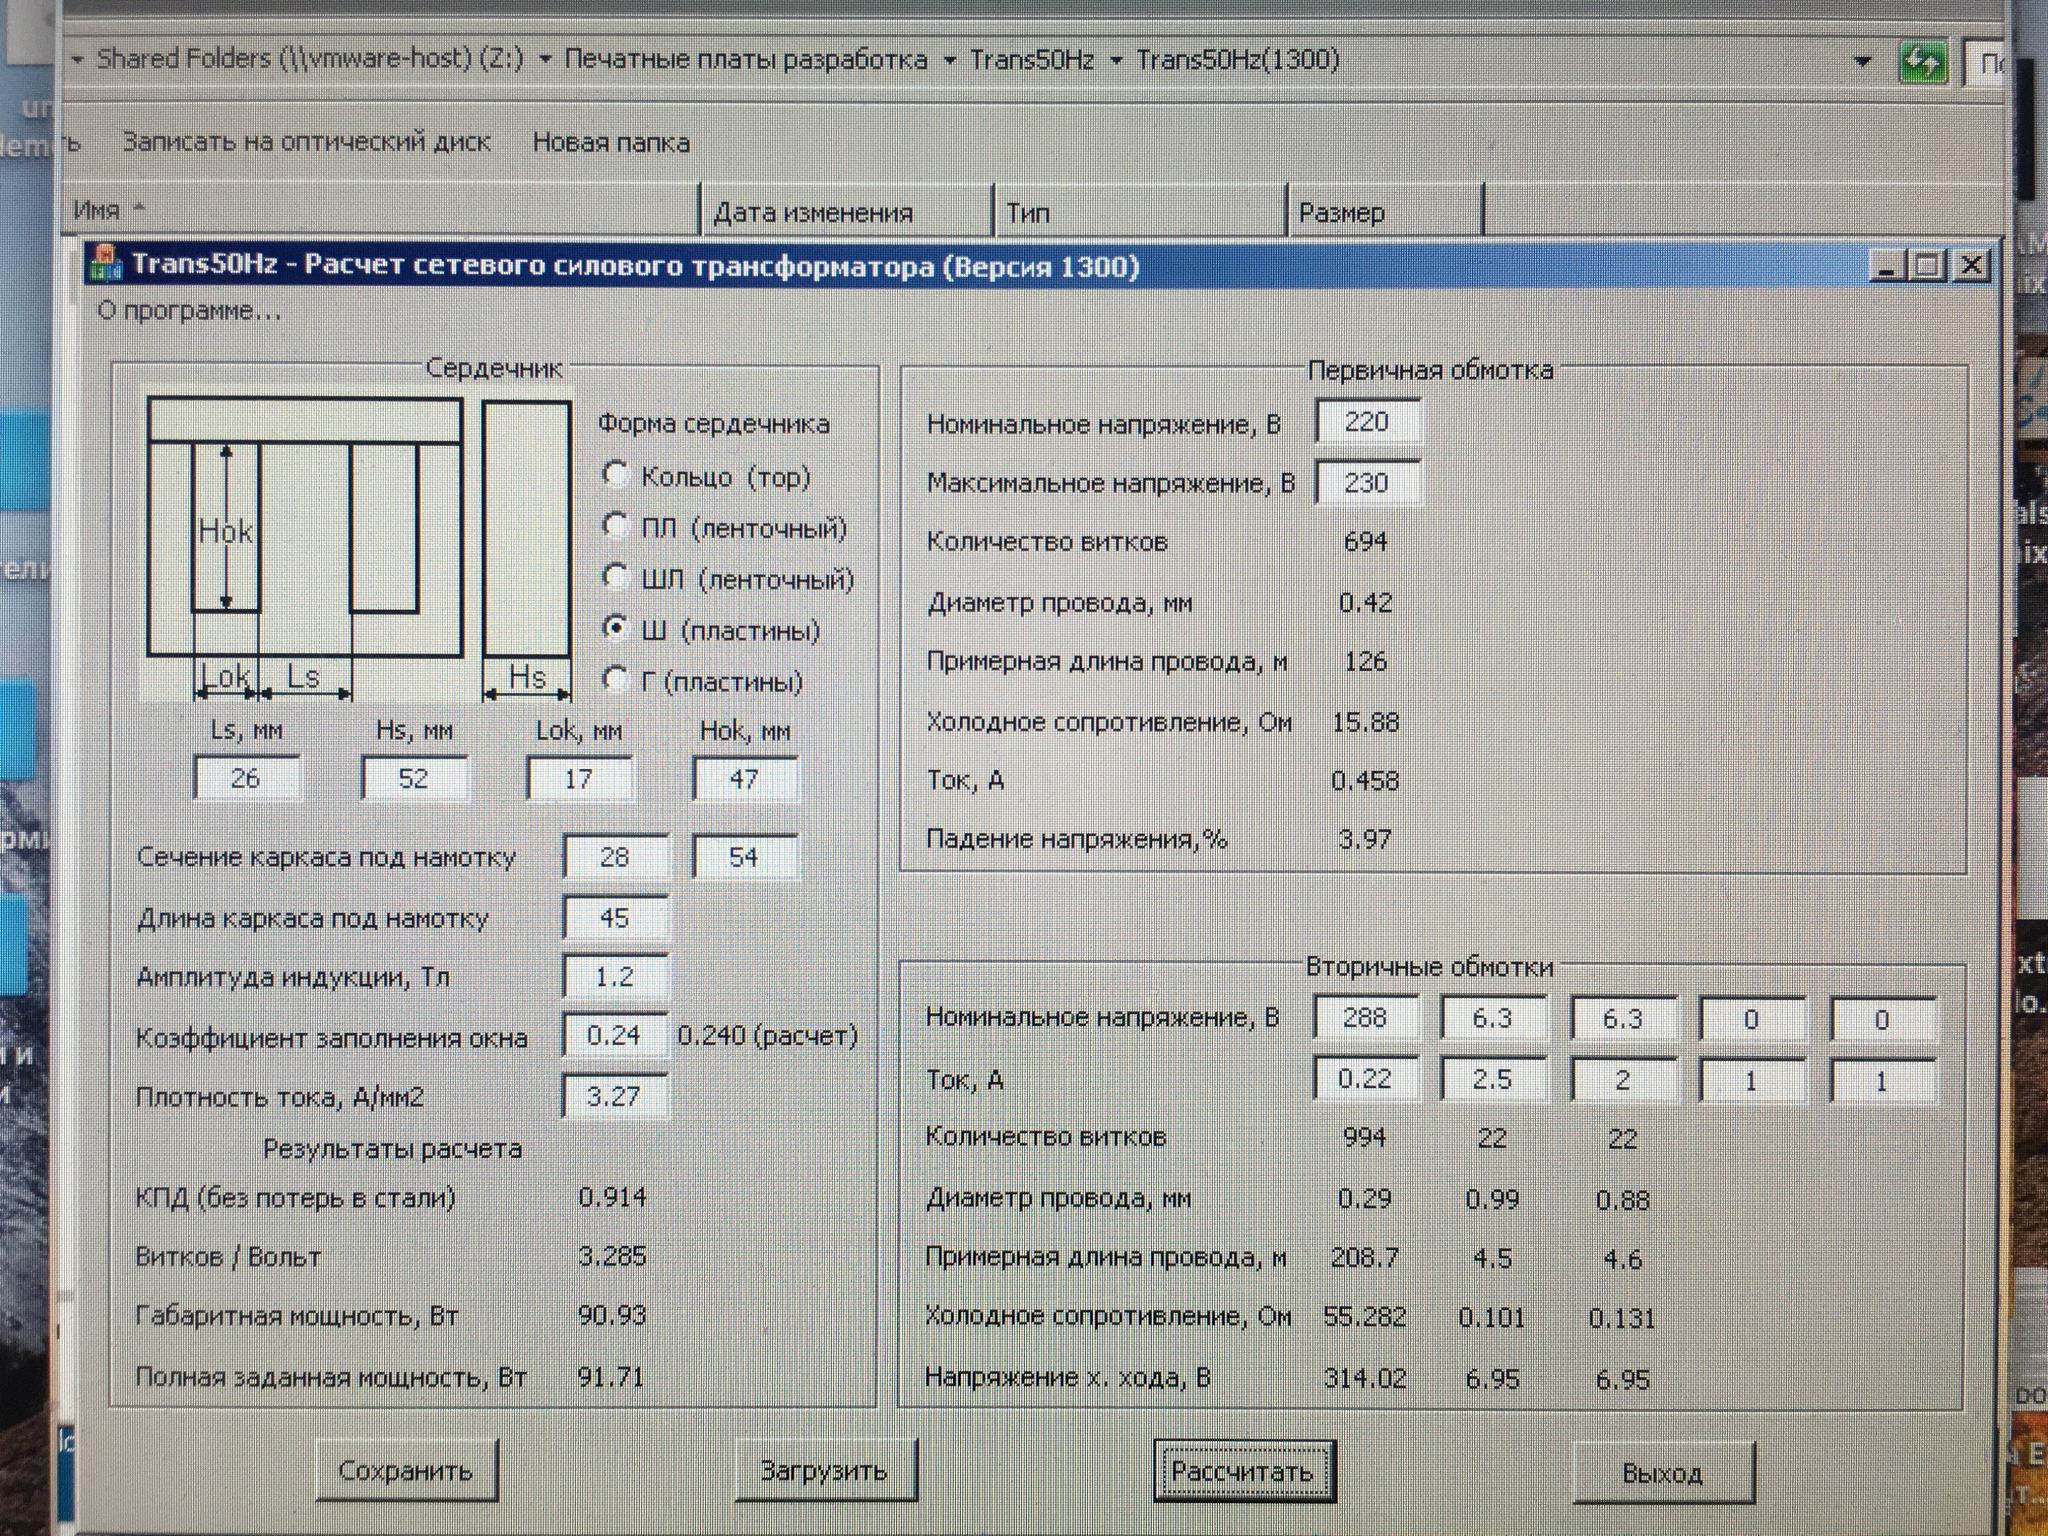Click the primary current value 0.458
Image resolution: width=2048 pixels, height=1536 pixels.
(1366, 780)
